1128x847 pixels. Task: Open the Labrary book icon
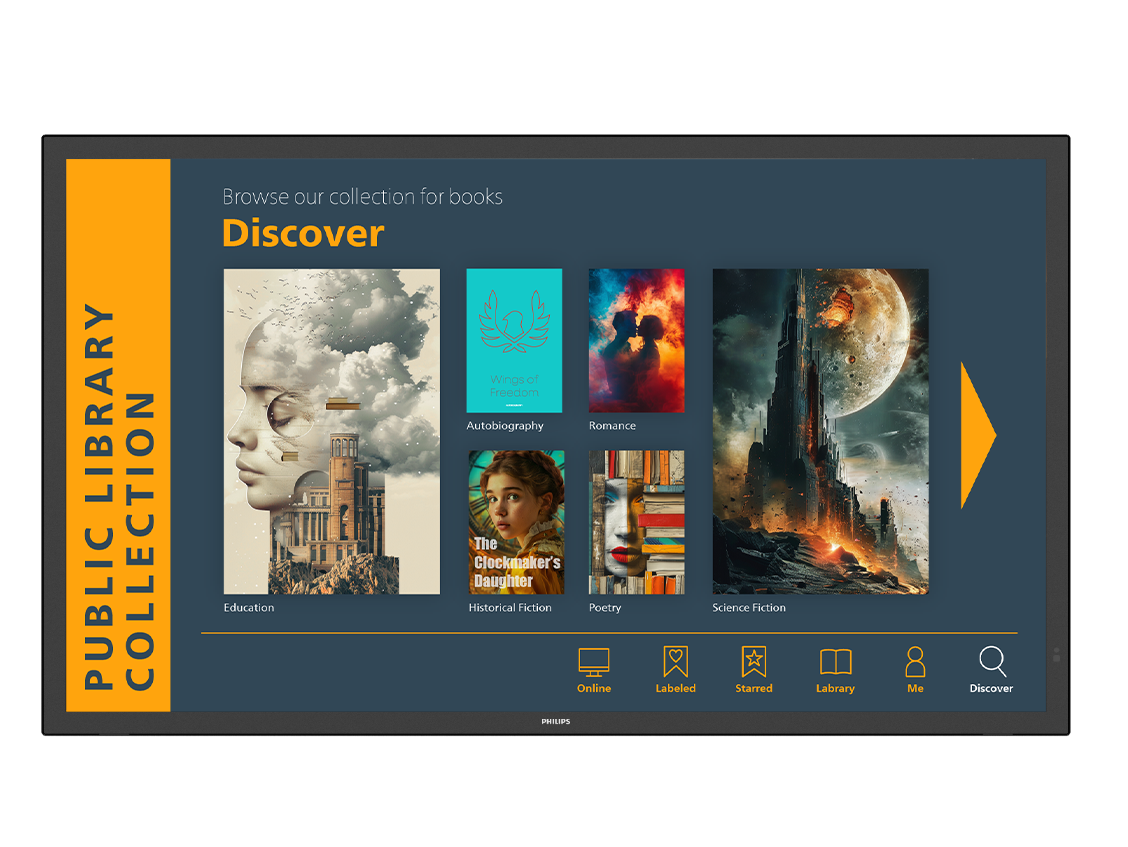coord(835,662)
